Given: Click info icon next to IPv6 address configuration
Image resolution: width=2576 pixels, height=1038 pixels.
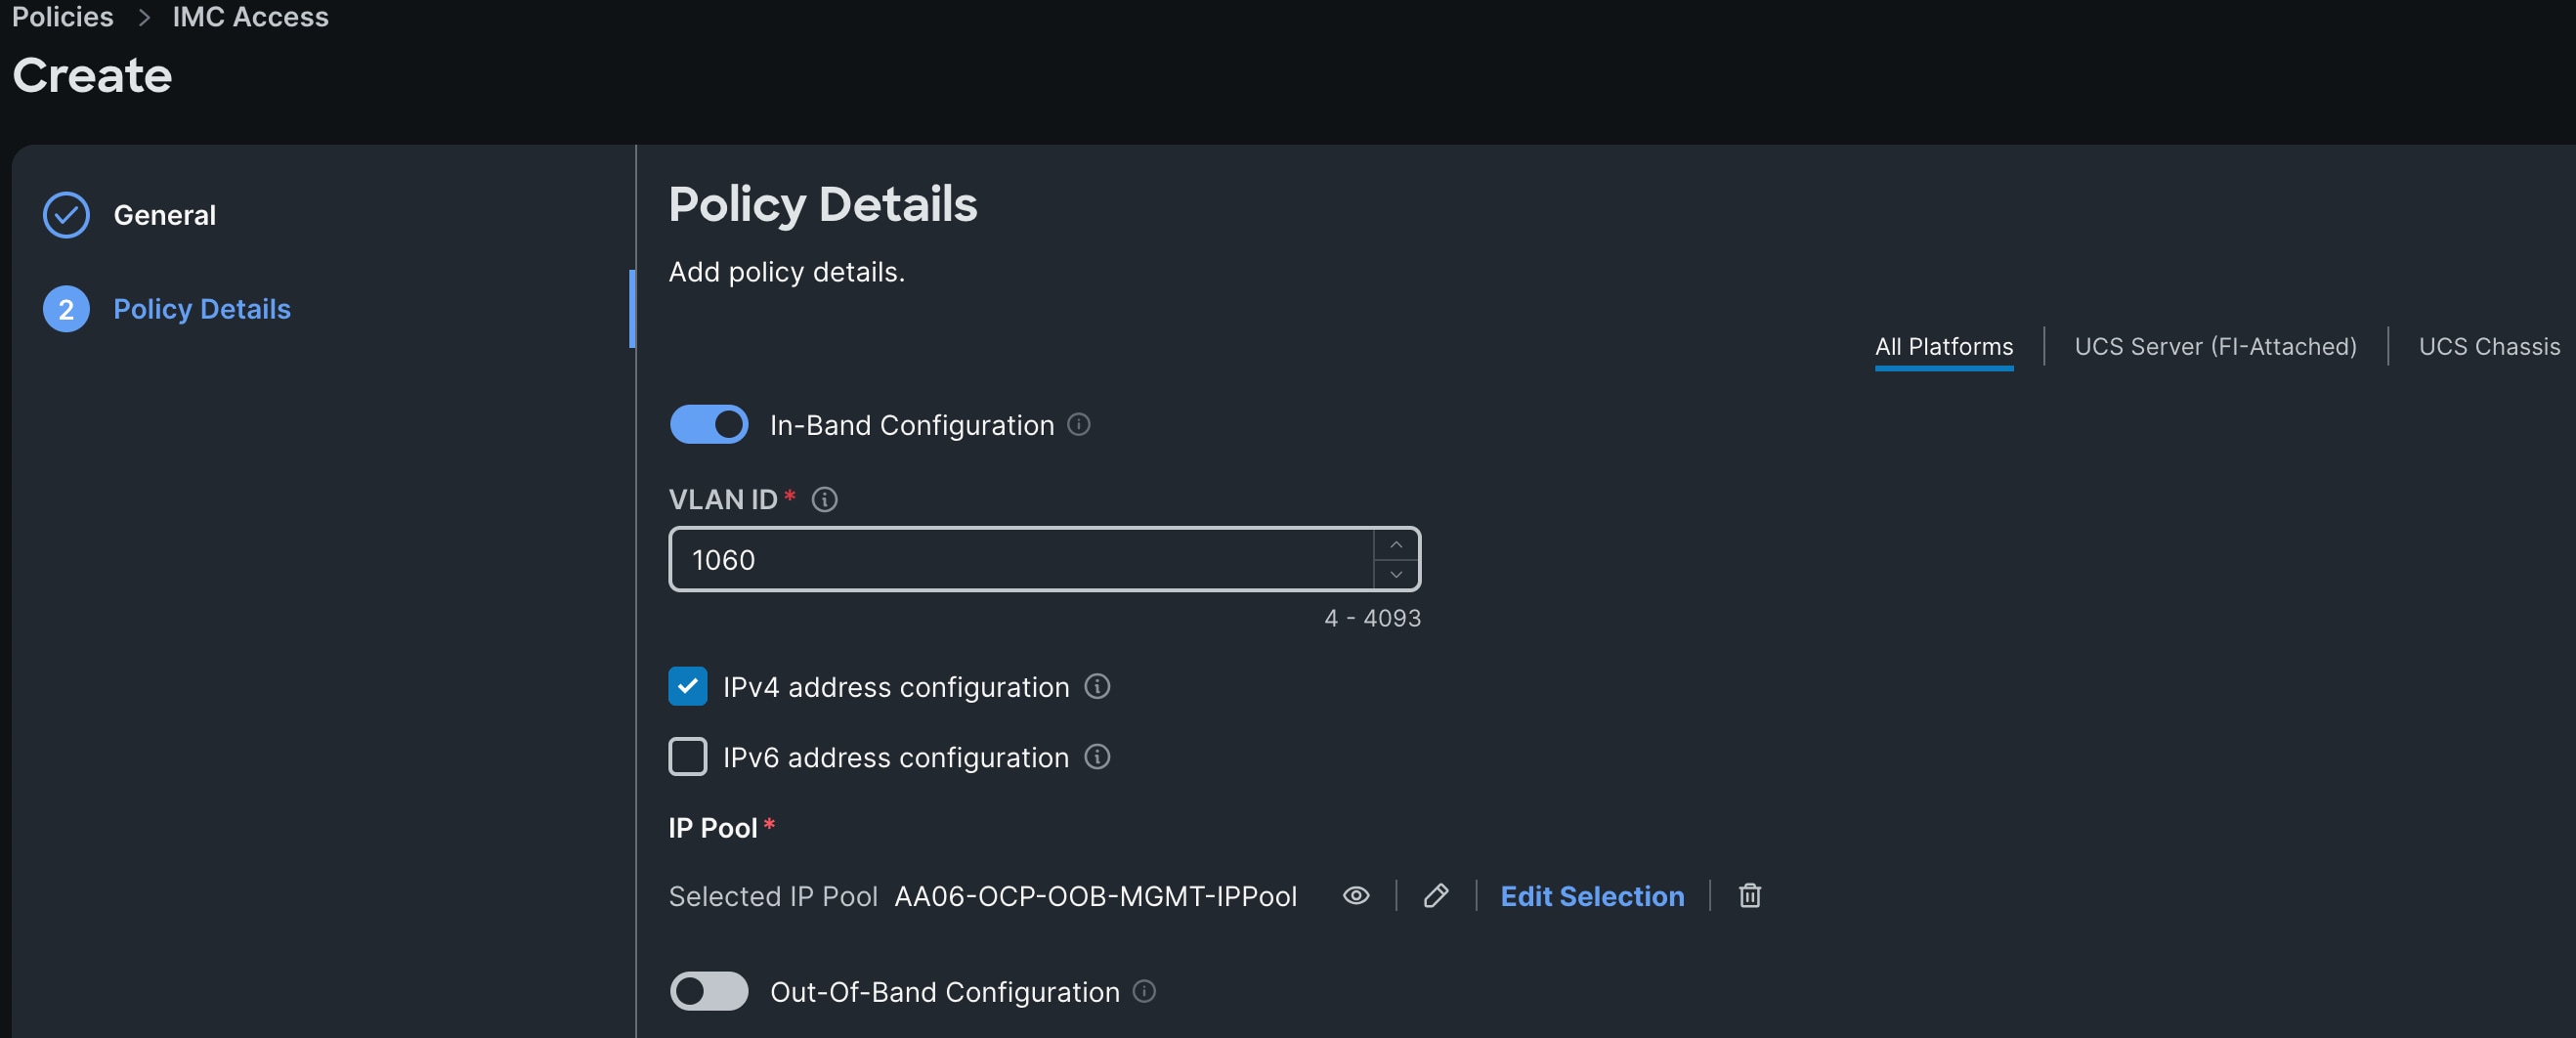Looking at the screenshot, I should (x=1097, y=757).
